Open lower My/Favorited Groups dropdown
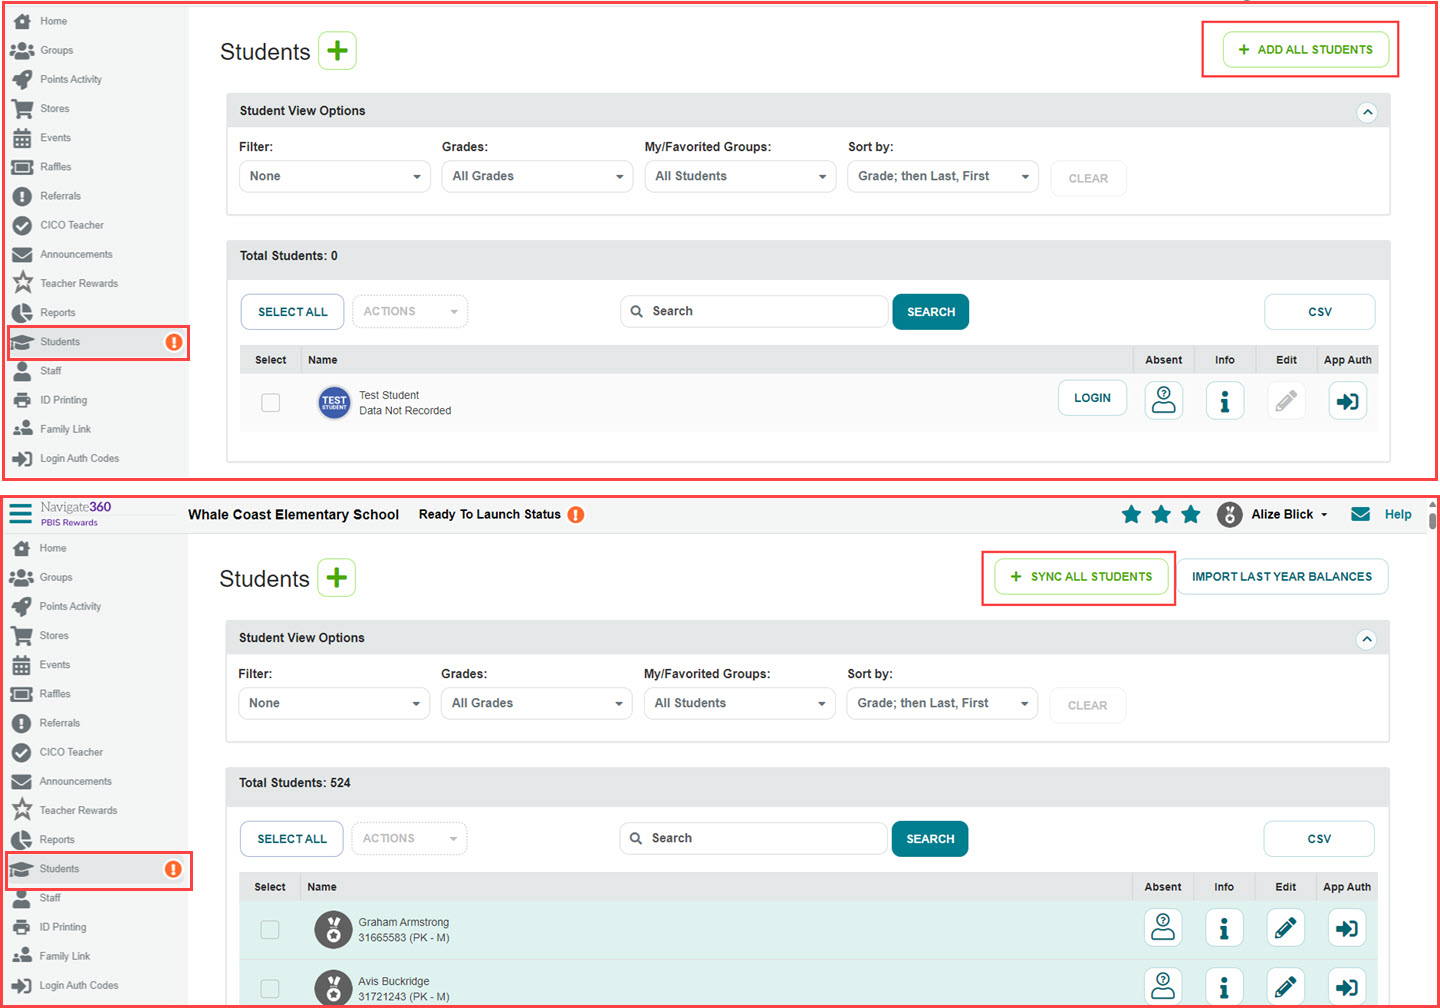This screenshot has width=1440, height=1008. (x=739, y=703)
